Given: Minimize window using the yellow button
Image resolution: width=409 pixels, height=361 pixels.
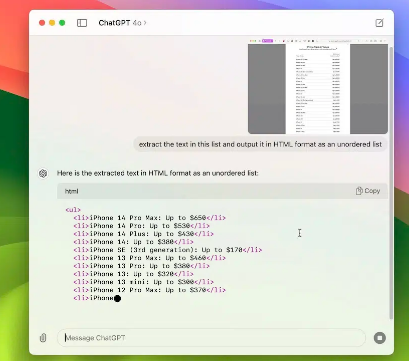Looking at the screenshot, I should [52, 23].
